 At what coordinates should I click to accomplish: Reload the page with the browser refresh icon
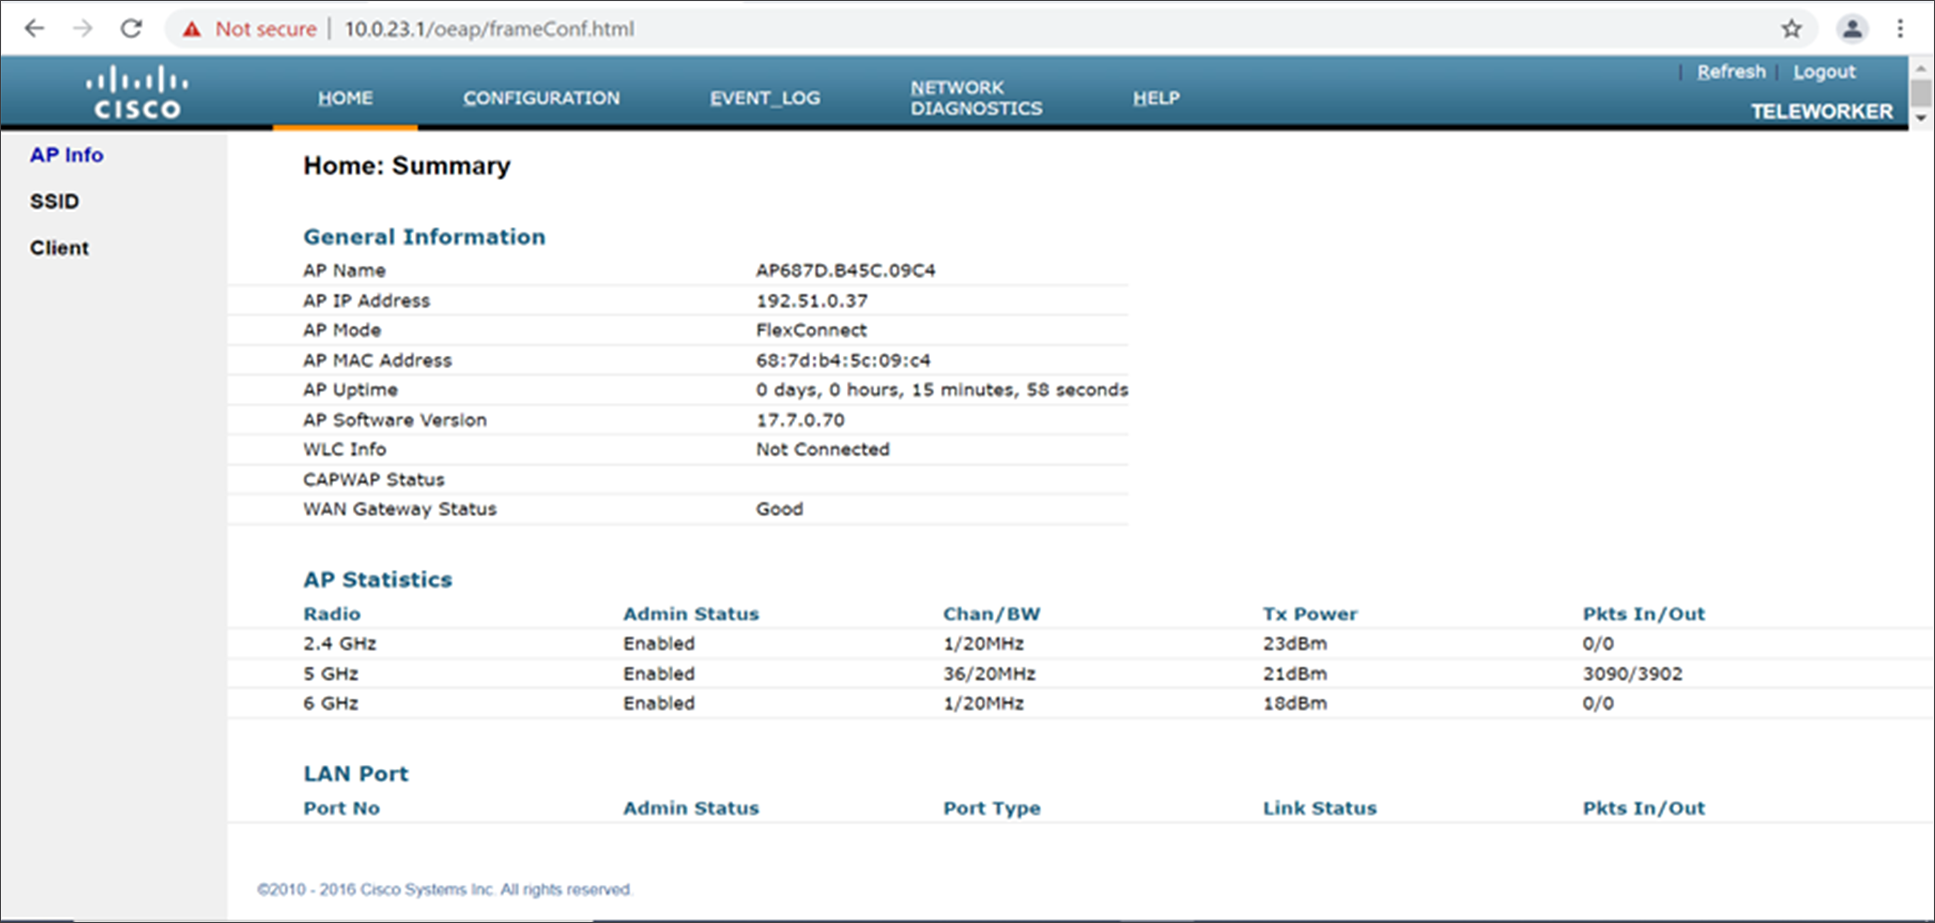click(x=131, y=29)
